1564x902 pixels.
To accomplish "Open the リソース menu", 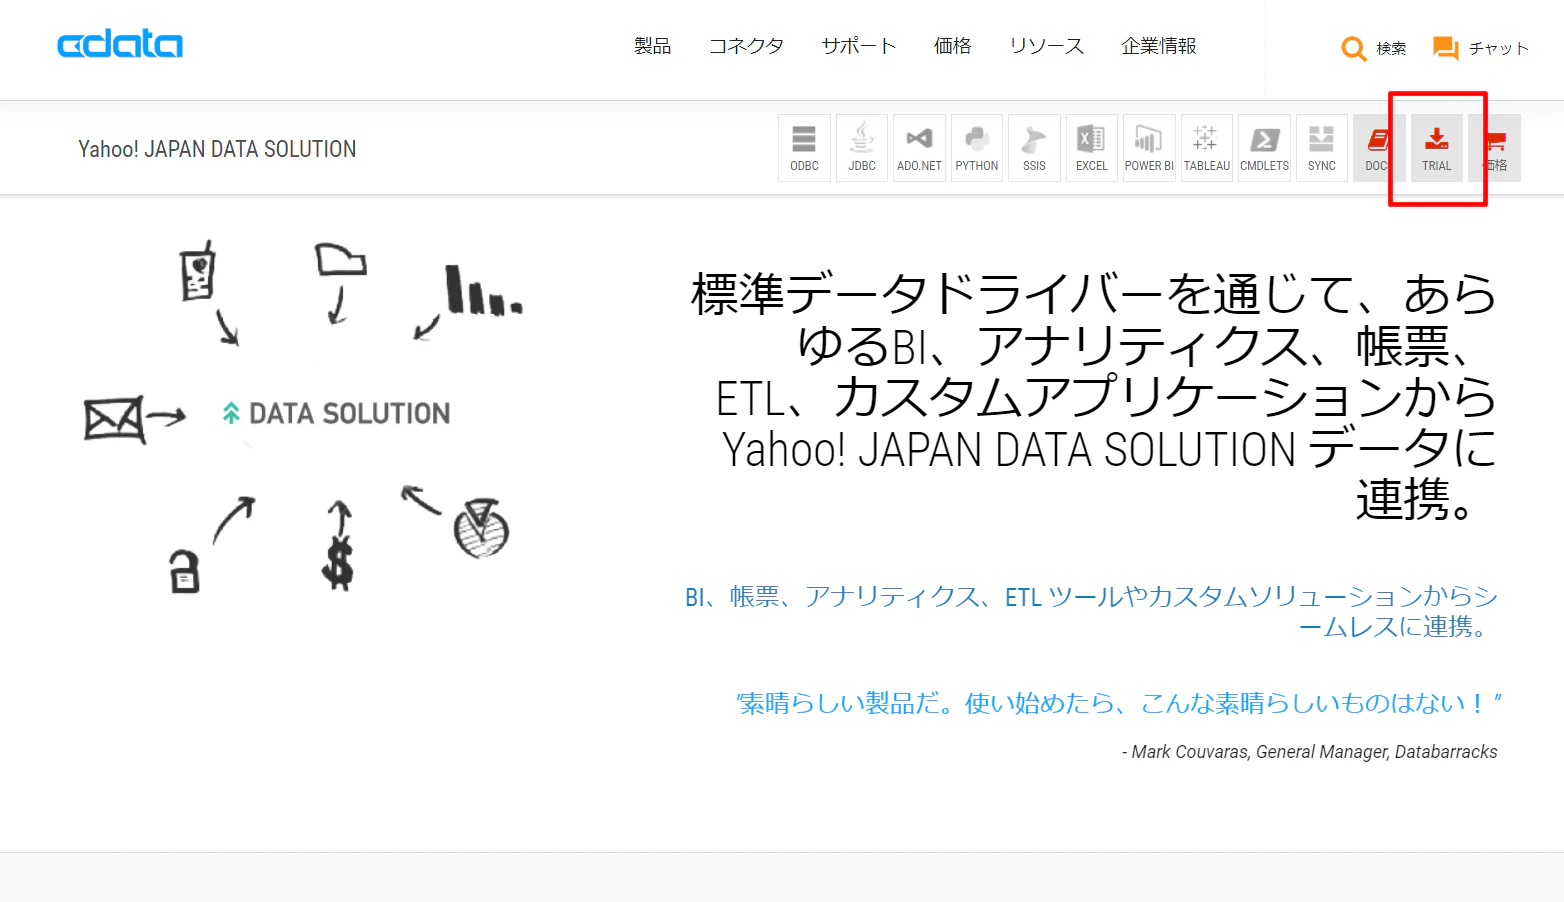I will tap(1047, 46).
